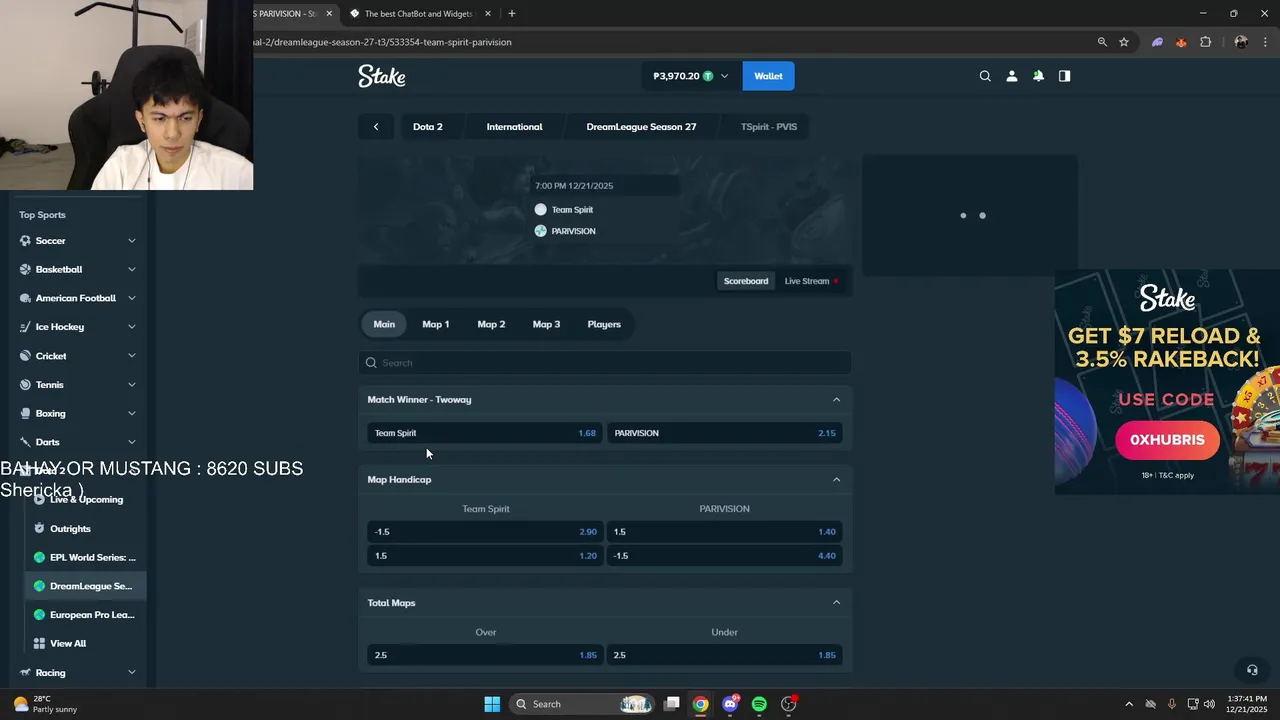Open live support headset icon
1280x720 pixels.
click(x=1251, y=670)
